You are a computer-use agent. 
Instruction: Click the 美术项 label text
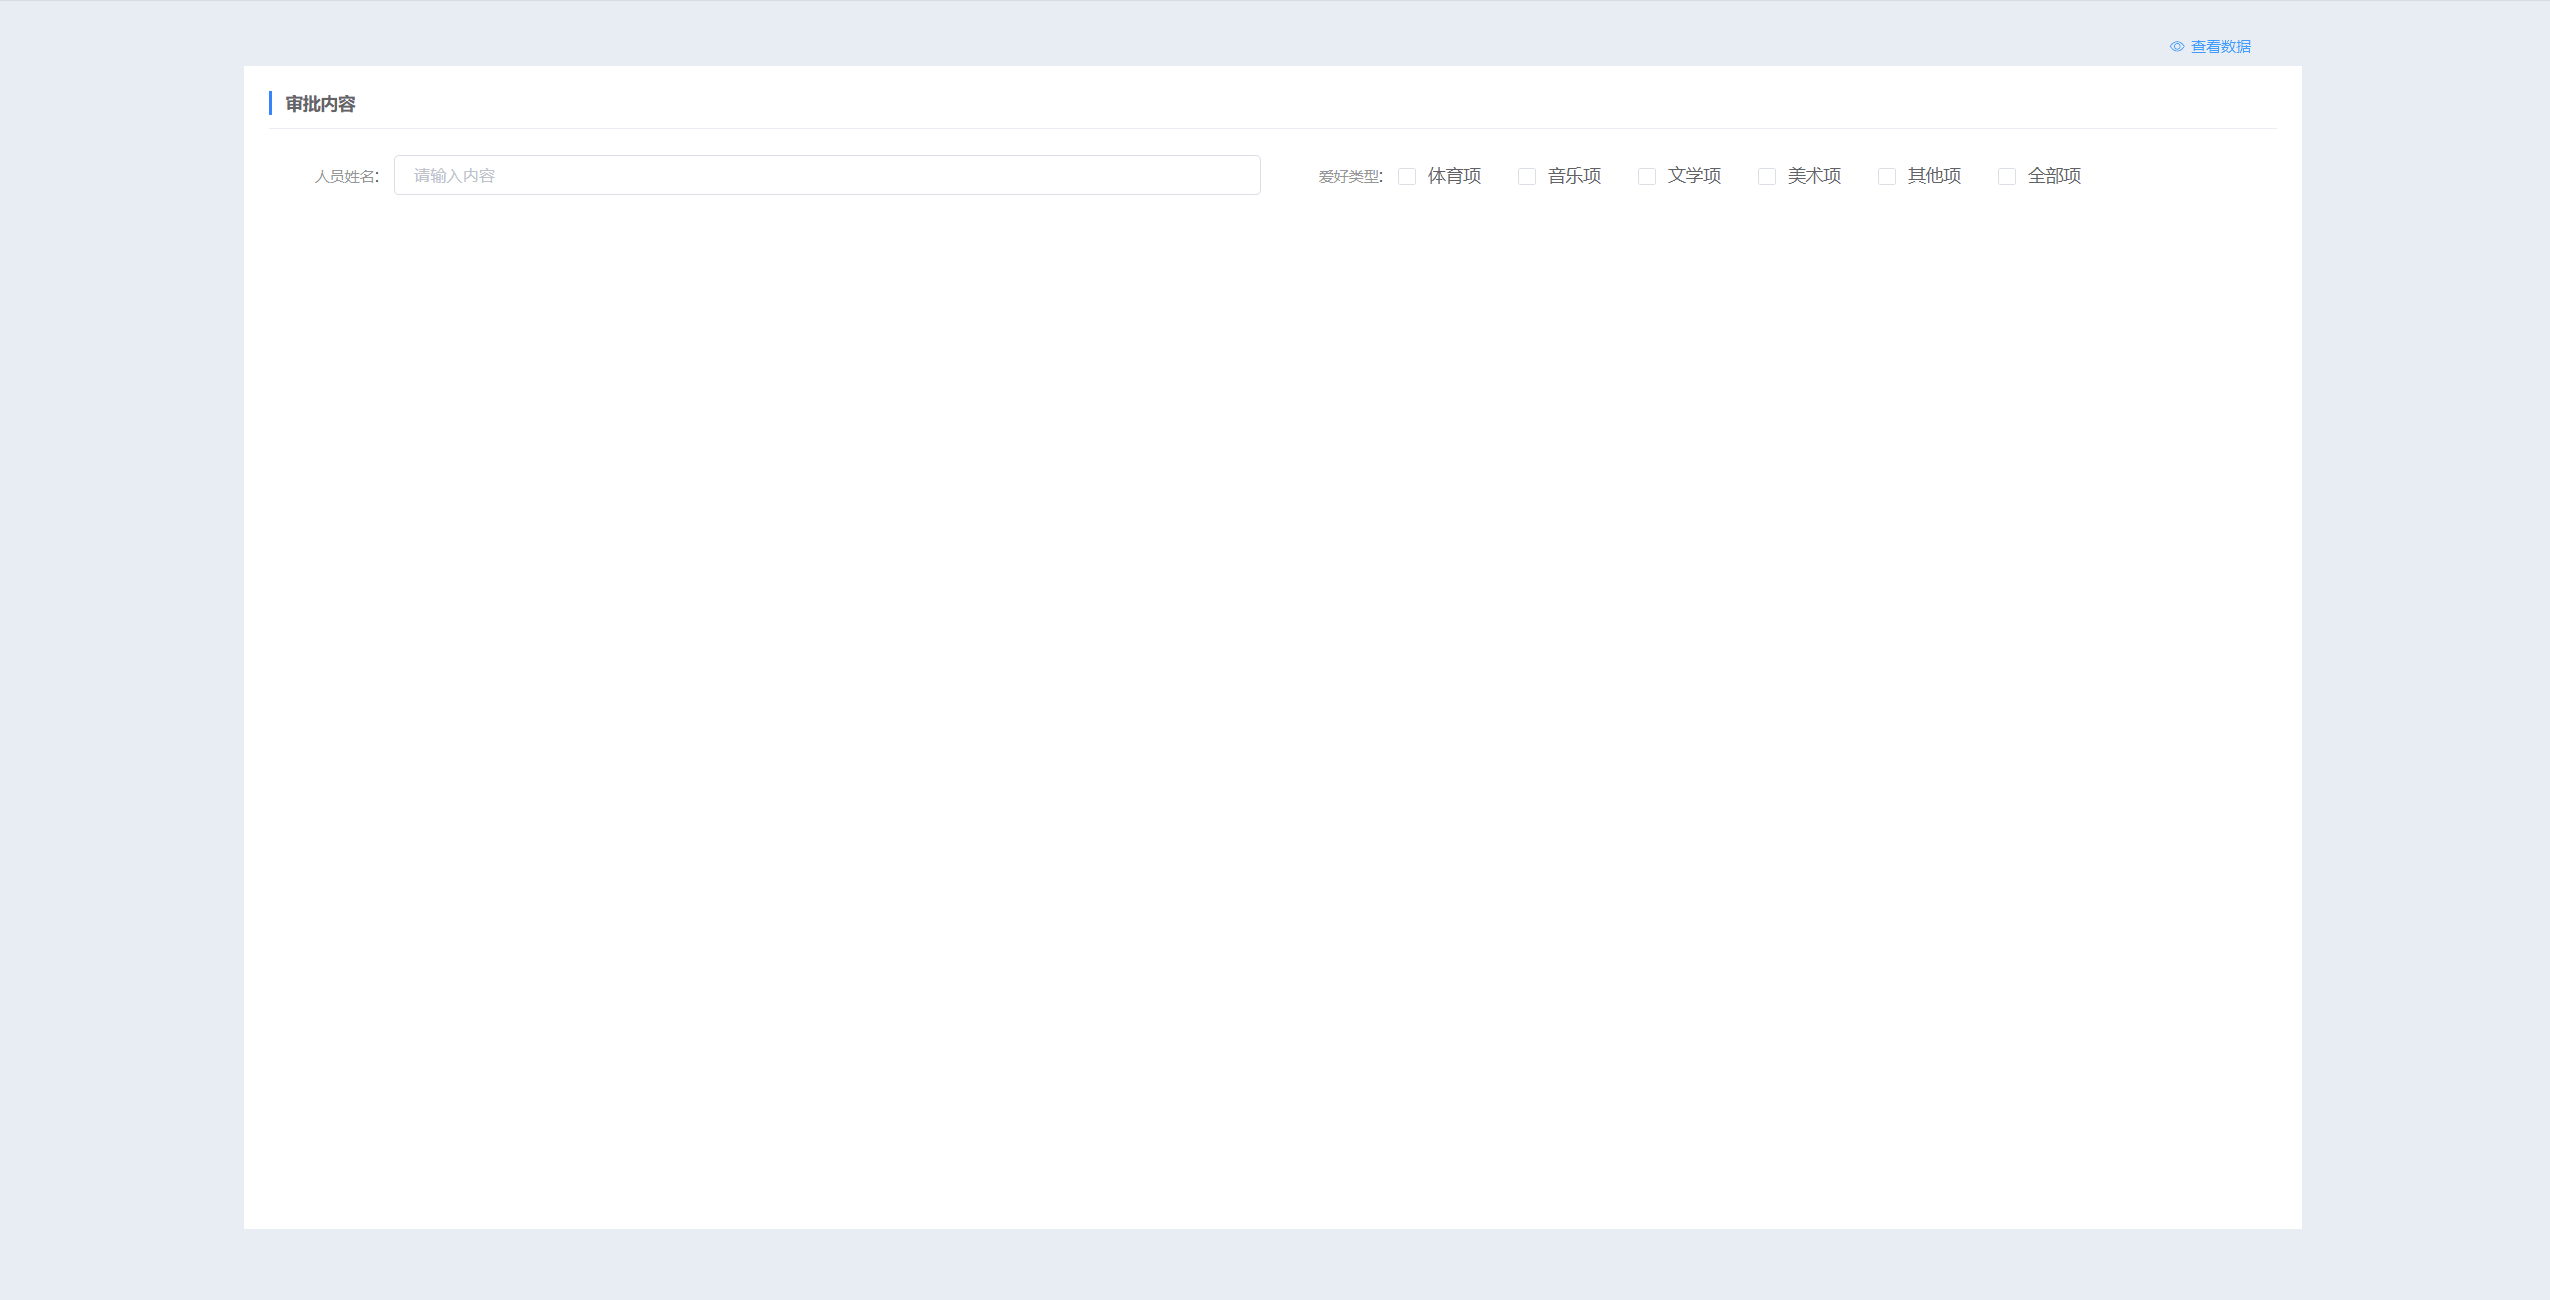click(1814, 176)
